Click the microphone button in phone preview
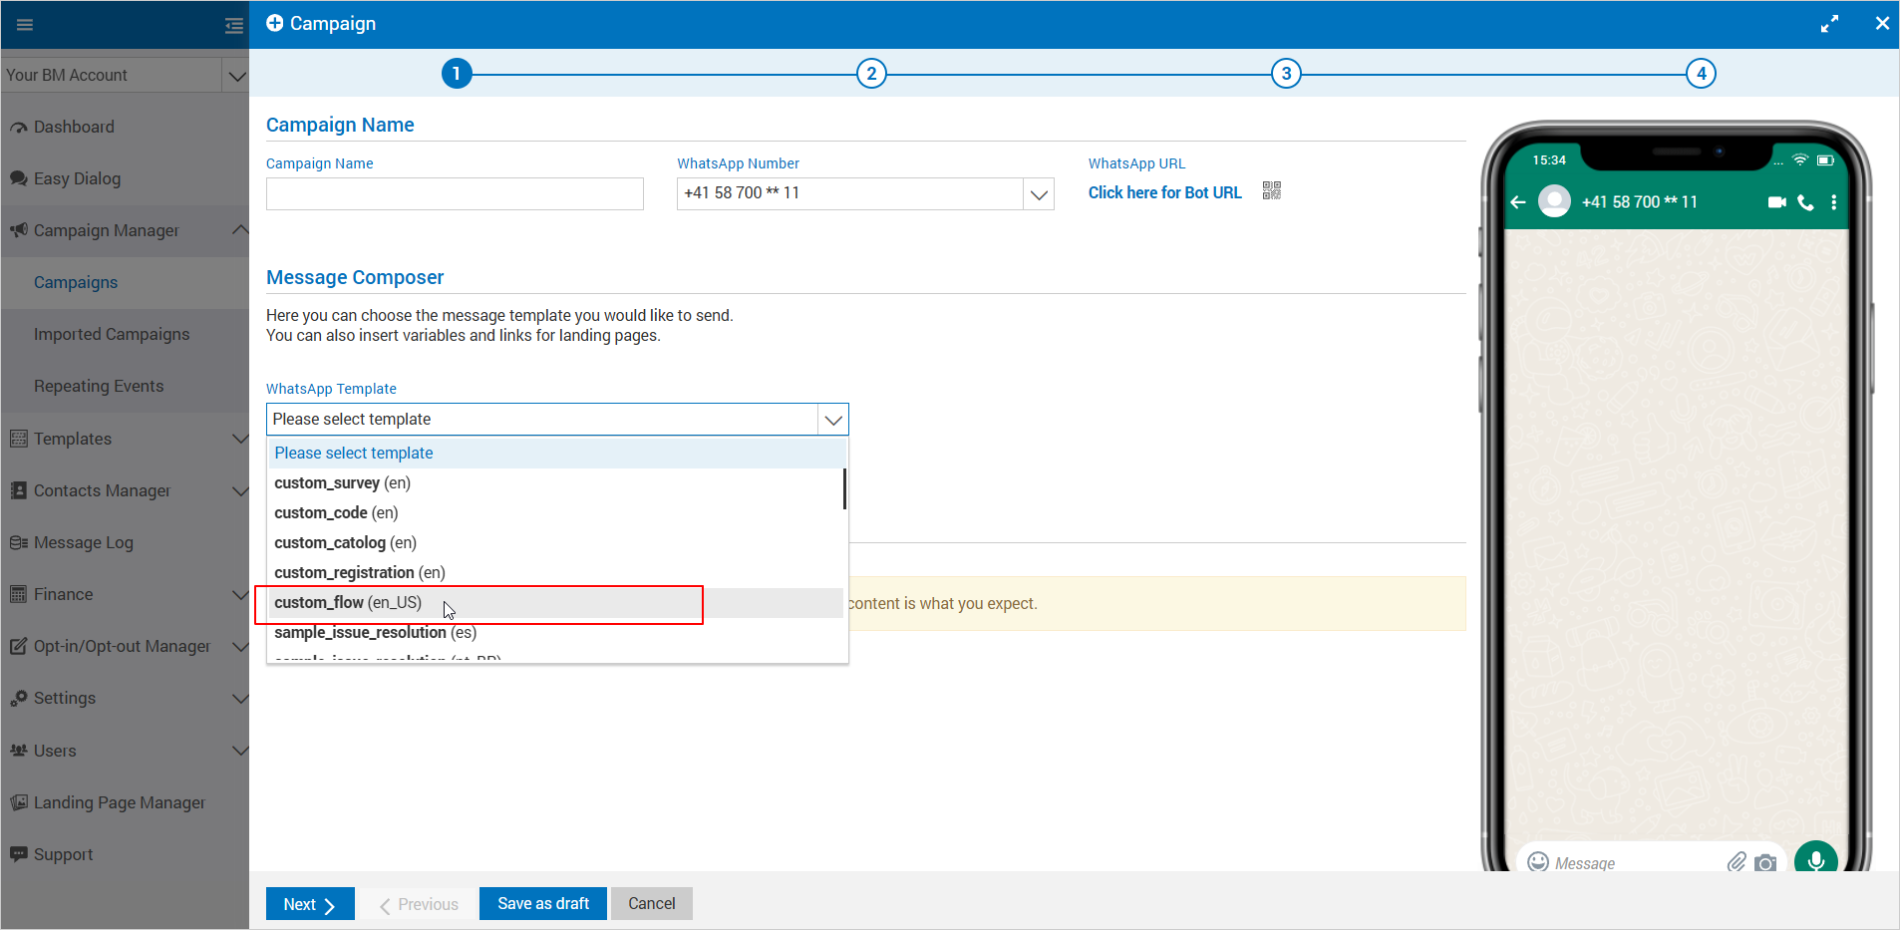 [x=1816, y=860]
